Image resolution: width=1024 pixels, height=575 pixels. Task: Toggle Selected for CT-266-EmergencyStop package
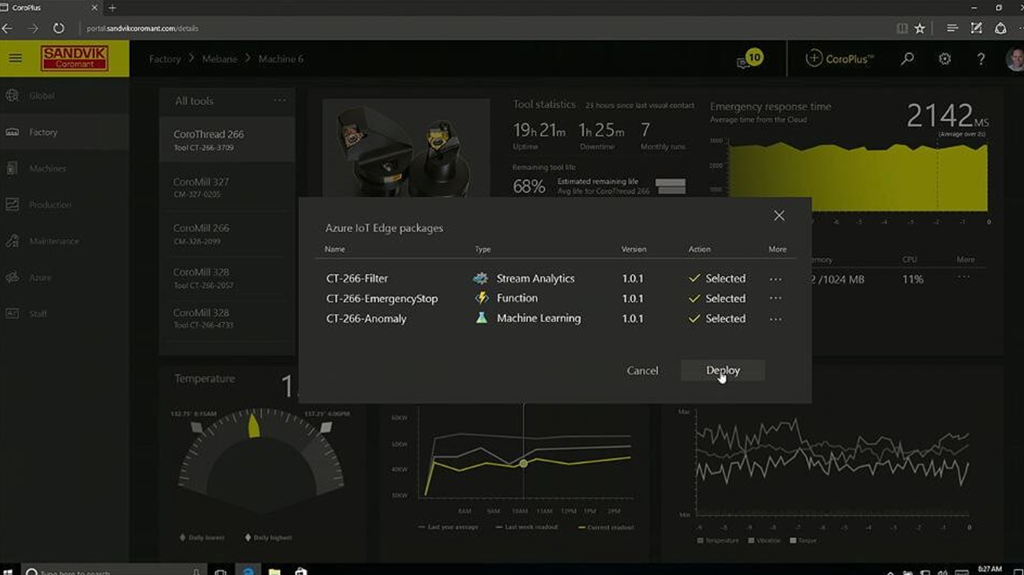(x=716, y=299)
